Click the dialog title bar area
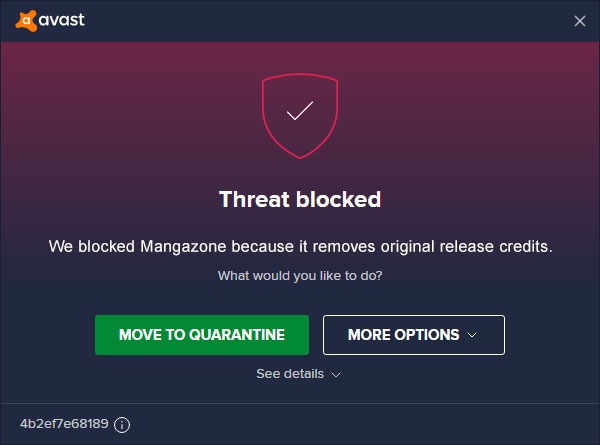This screenshot has height=445, width=600. click(x=300, y=19)
